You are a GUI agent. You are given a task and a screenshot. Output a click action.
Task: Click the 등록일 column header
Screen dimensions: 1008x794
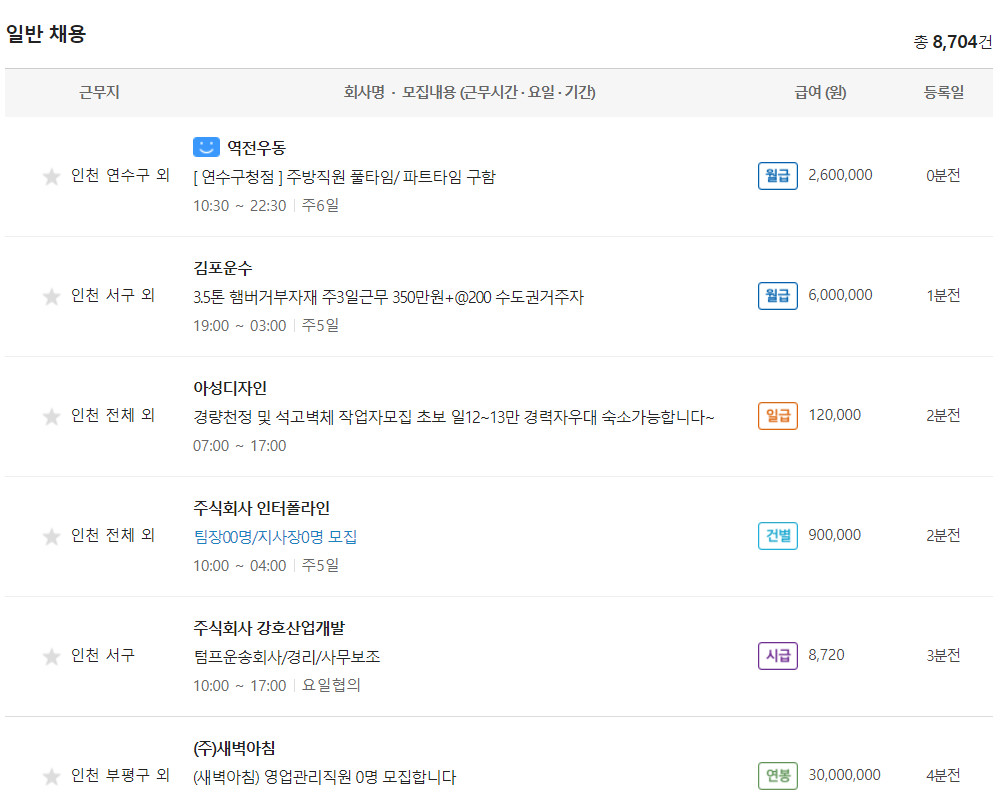tap(944, 93)
